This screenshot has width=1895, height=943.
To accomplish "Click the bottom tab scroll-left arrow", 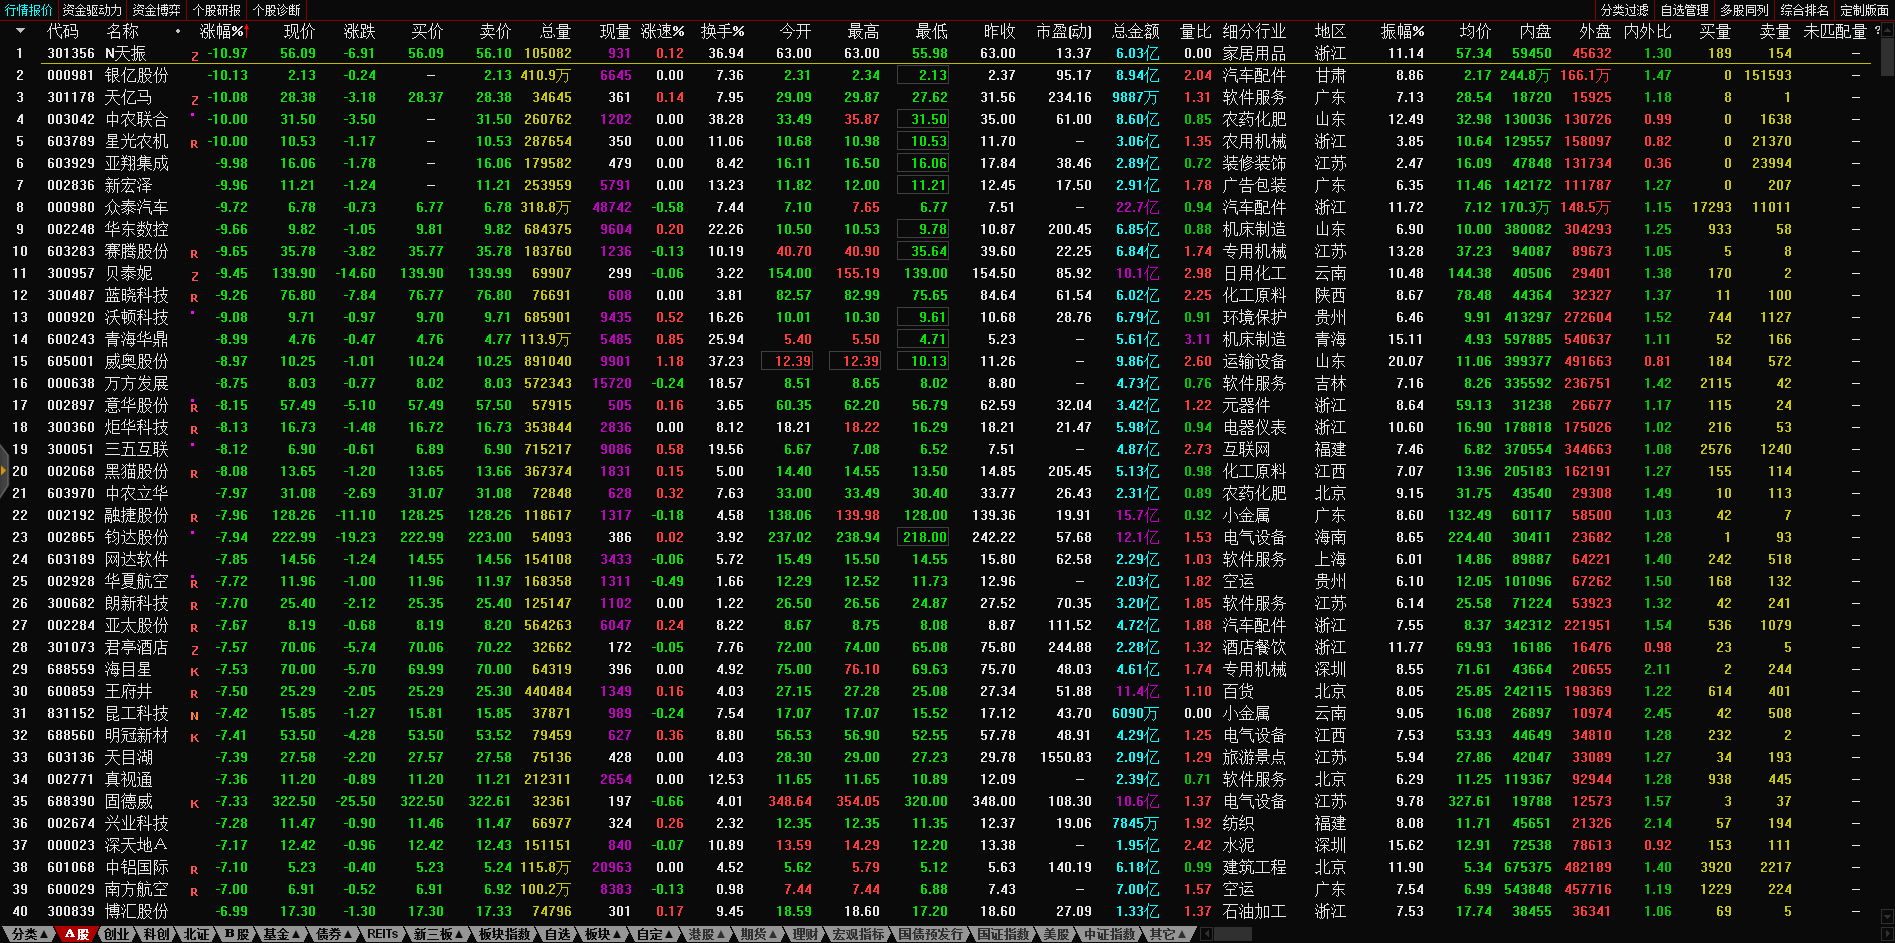I will [1207, 934].
